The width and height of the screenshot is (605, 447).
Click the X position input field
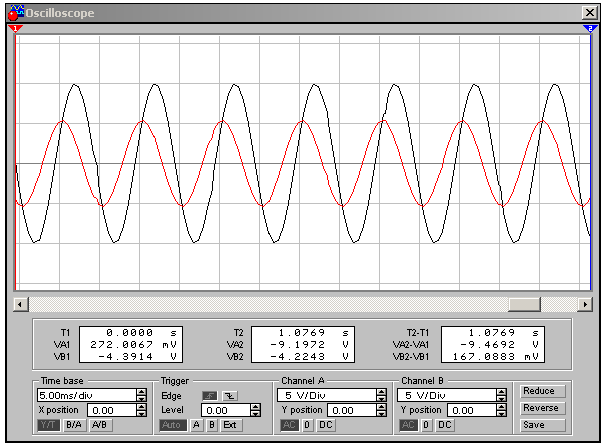click(x=112, y=410)
